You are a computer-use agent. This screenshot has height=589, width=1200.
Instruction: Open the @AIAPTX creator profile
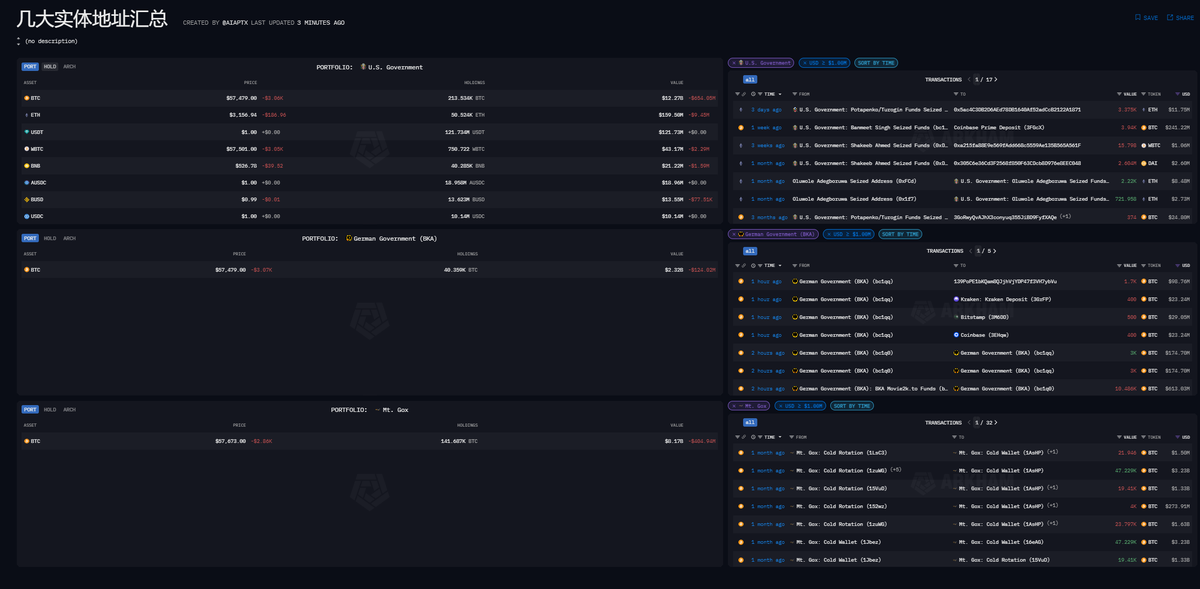click(x=234, y=22)
